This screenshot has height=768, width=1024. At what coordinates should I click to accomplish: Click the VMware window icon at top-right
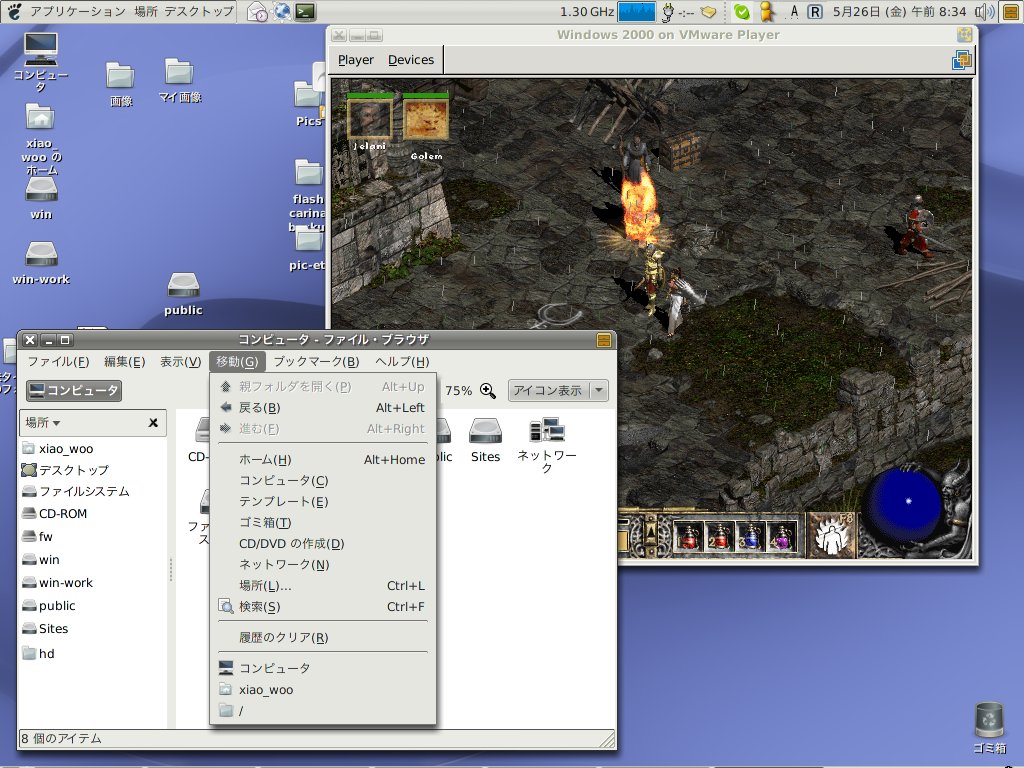[x=962, y=60]
